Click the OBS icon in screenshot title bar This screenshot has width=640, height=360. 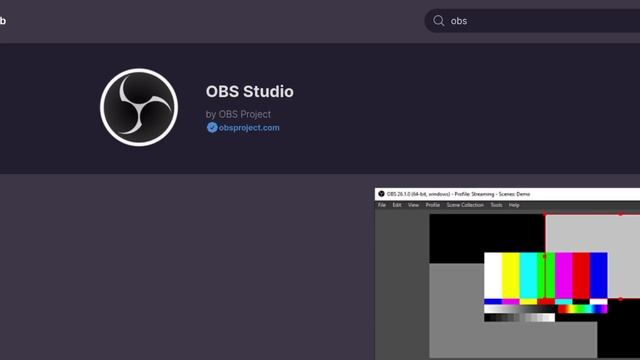tap(381, 194)
